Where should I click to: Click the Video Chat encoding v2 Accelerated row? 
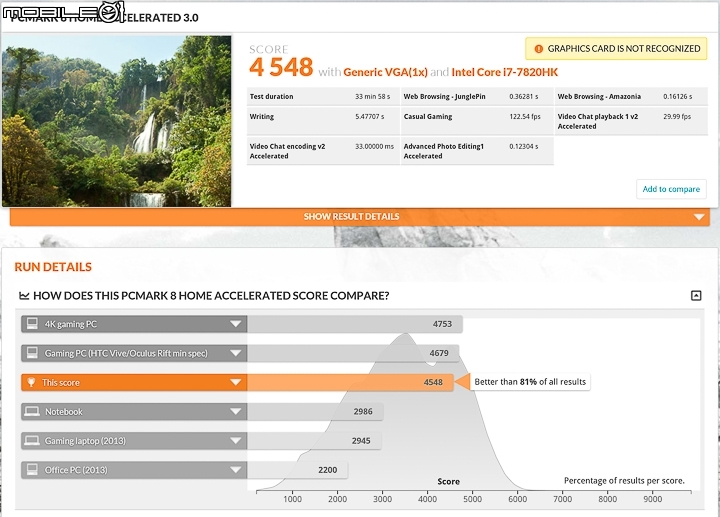[323, 151]
